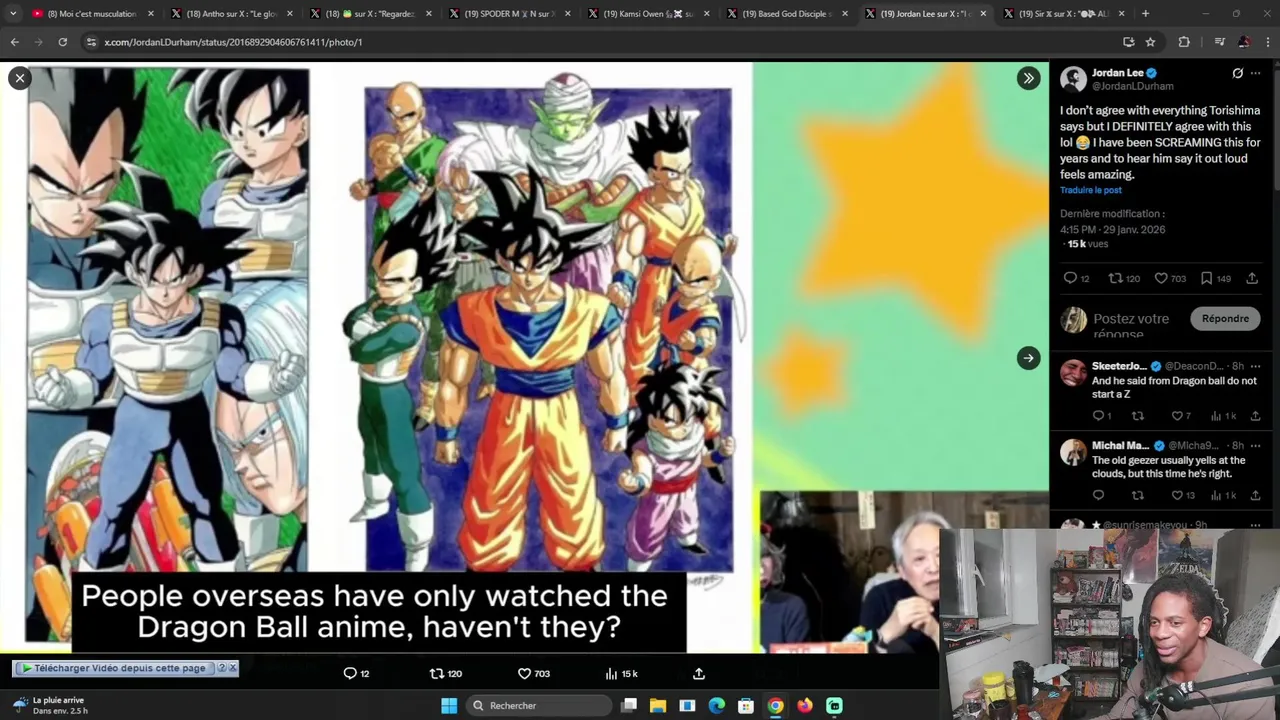Open Jordan Lee profile name link

[1118, 73]
